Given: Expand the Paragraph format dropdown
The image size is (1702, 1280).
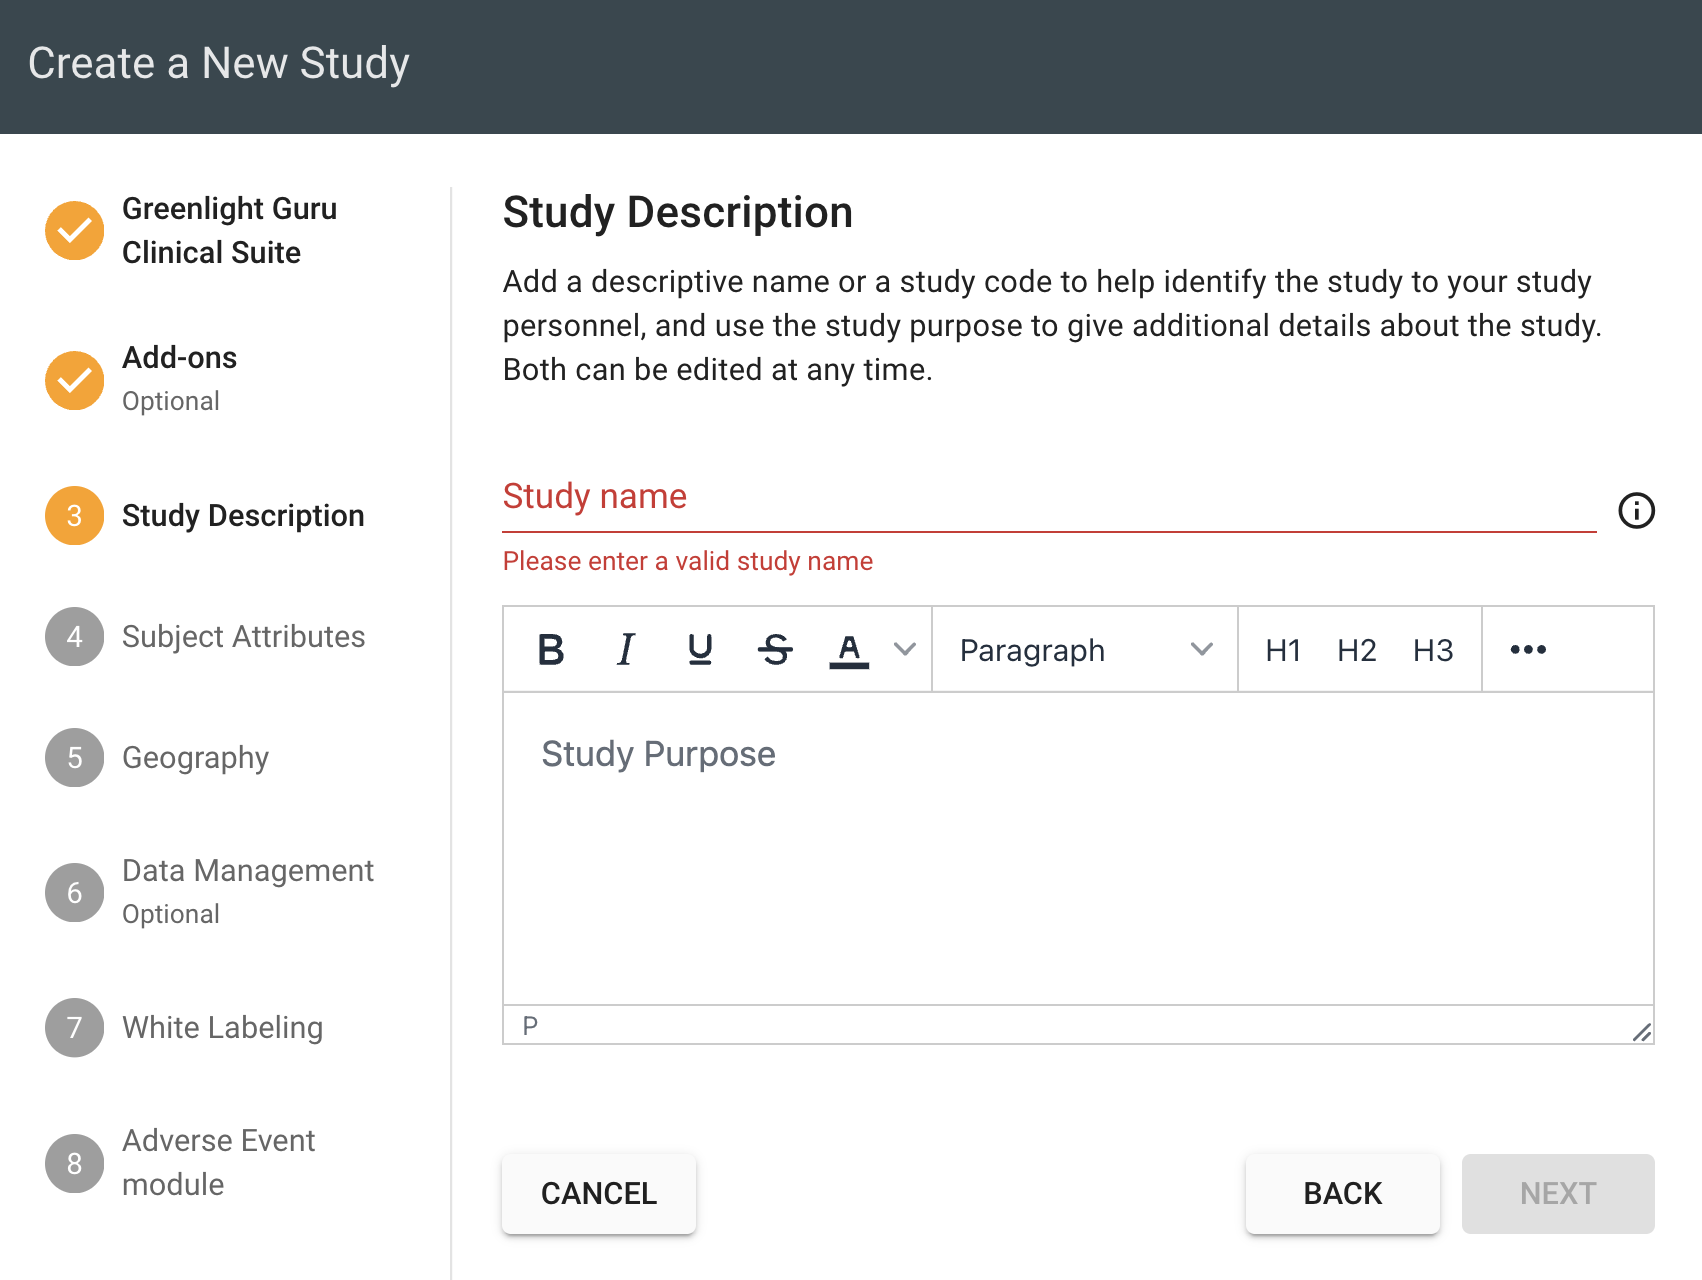Looking at the screenshot, I should coord(1085,650).
